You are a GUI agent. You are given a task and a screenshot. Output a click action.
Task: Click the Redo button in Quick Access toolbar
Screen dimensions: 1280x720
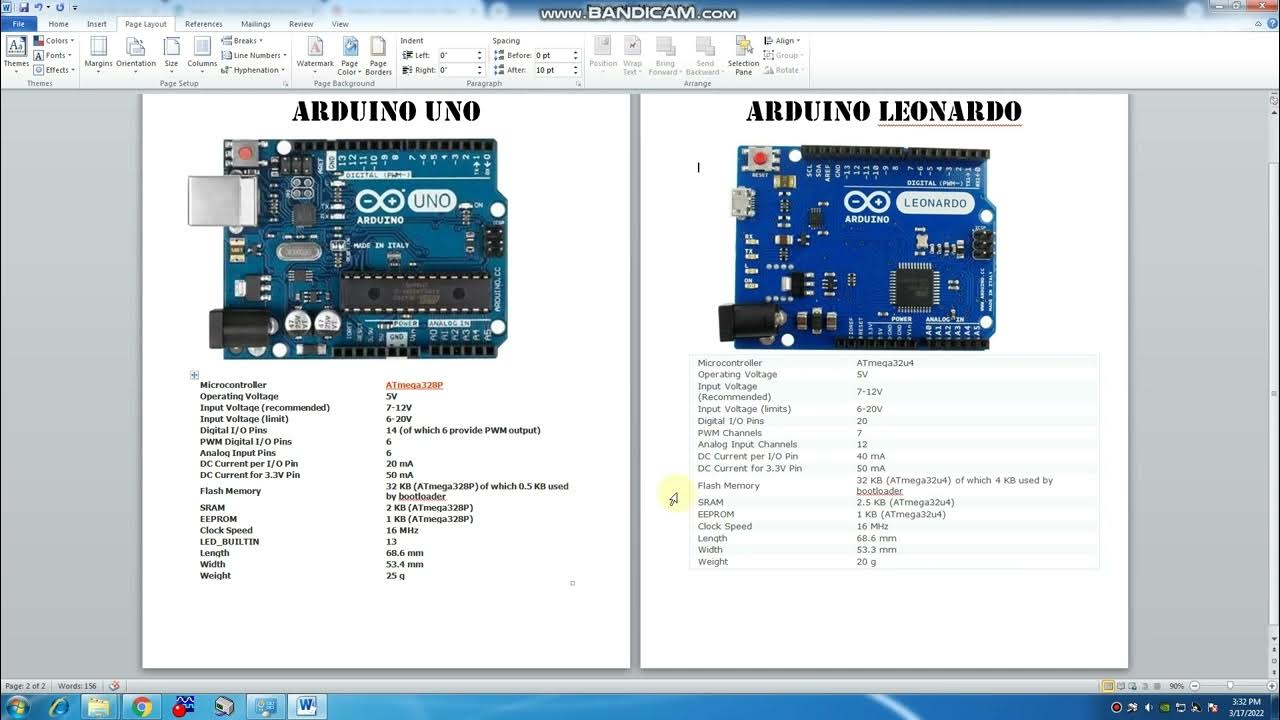[x=60, y=8]
